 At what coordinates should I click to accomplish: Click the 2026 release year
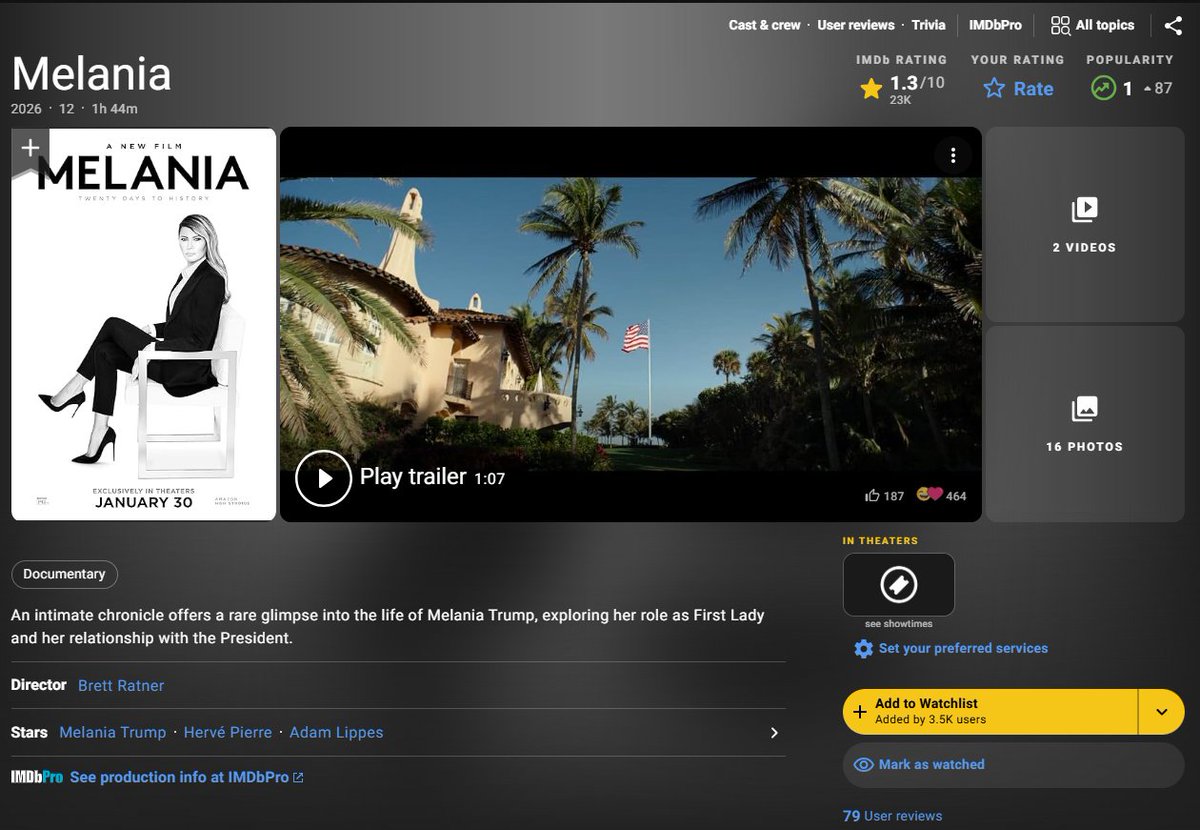(26, 108)
